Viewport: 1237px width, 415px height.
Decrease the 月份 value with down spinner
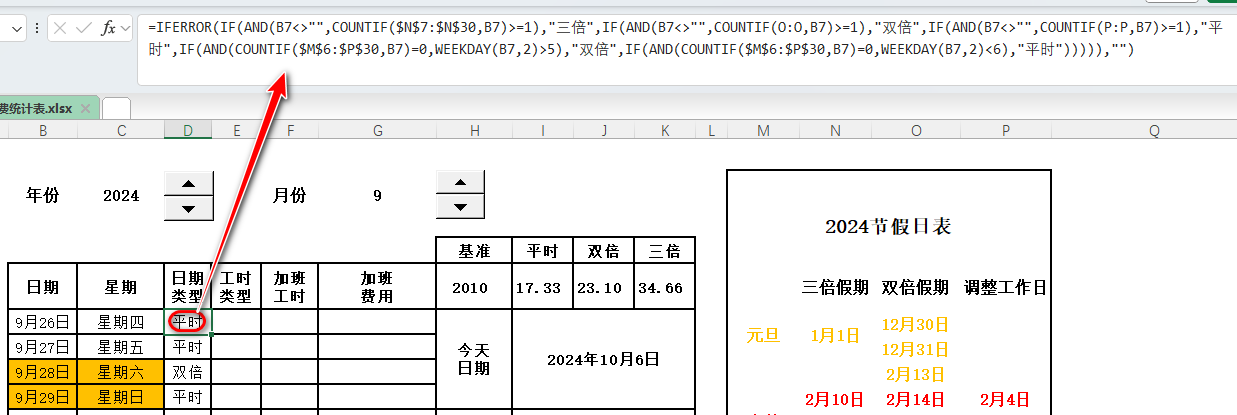click(x=461, y=207)
